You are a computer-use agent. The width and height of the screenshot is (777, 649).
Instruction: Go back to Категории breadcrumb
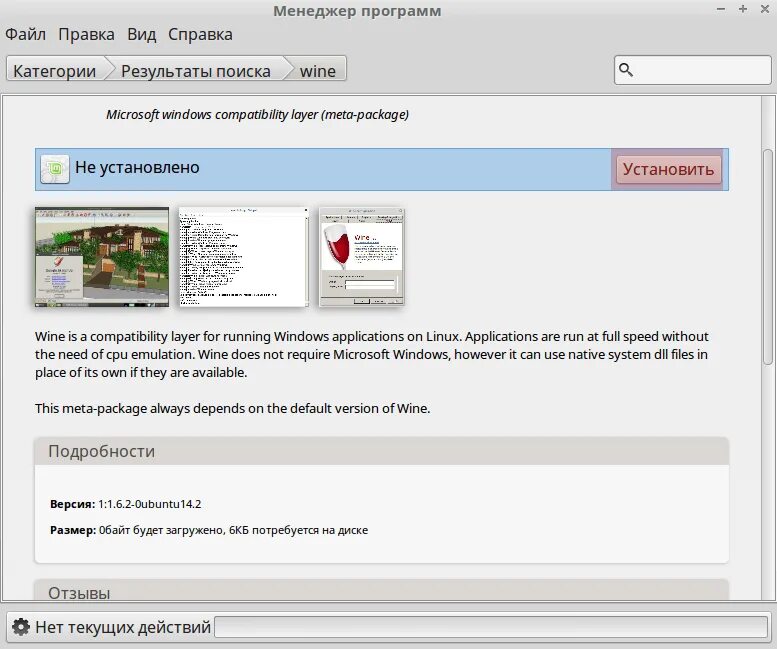click(55, 70)
